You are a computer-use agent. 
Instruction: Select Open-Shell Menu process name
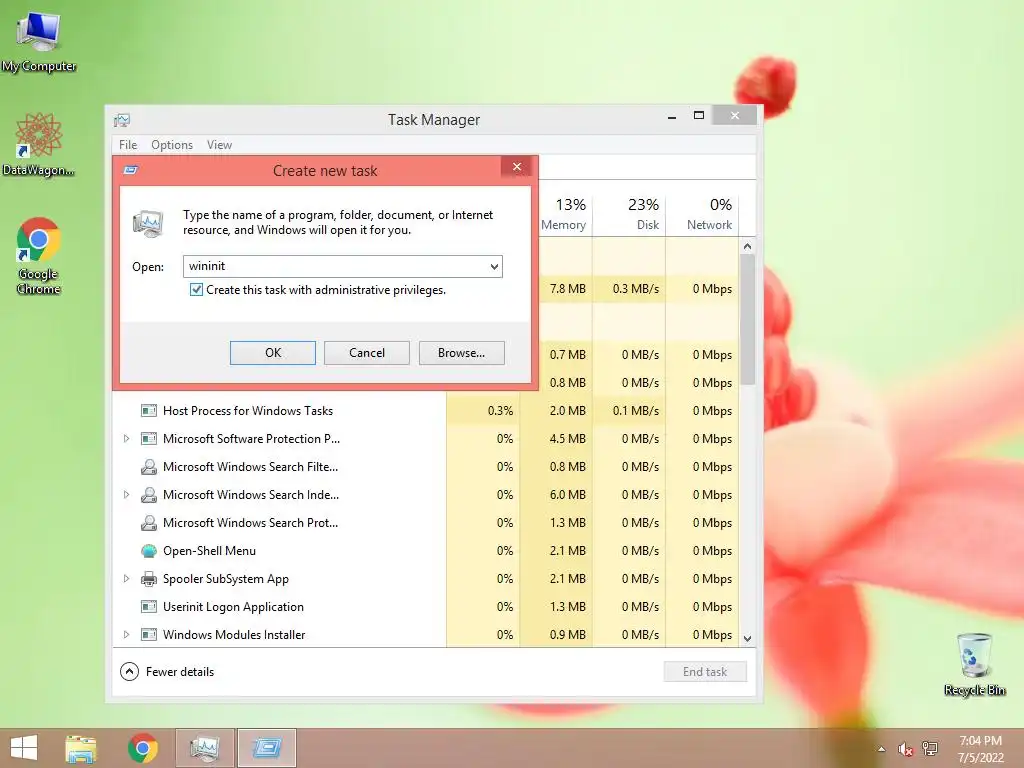[210, 551]
